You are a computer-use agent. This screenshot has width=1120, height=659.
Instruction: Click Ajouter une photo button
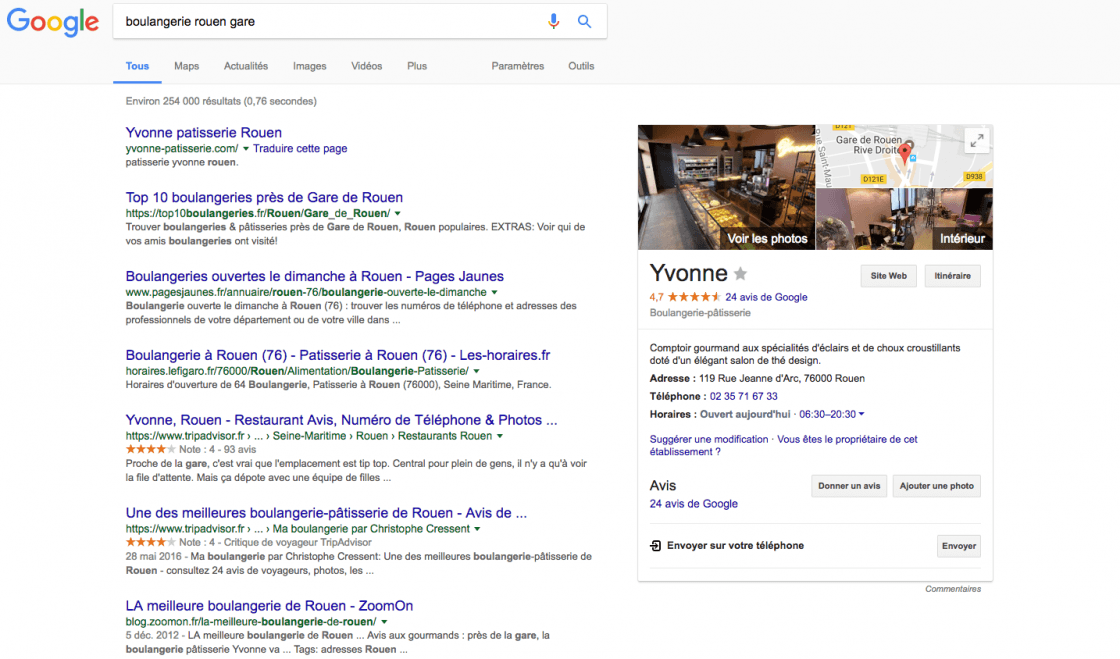(936, 486)
